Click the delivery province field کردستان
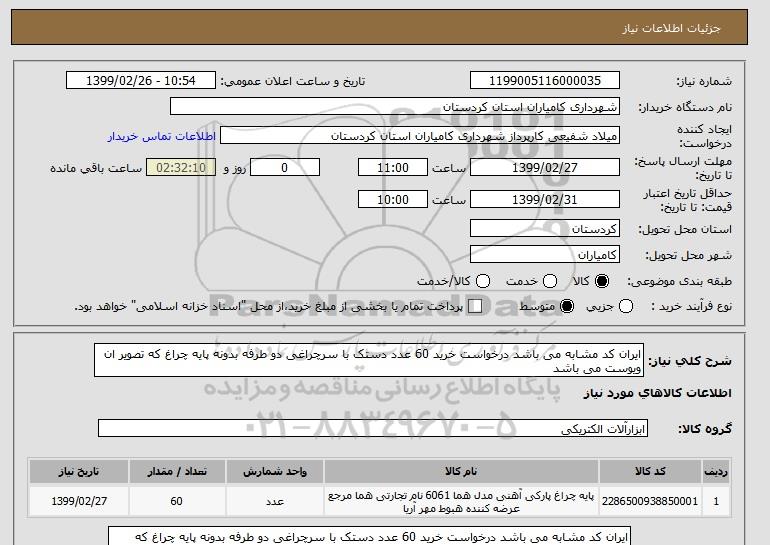 (x=545, y=229)
